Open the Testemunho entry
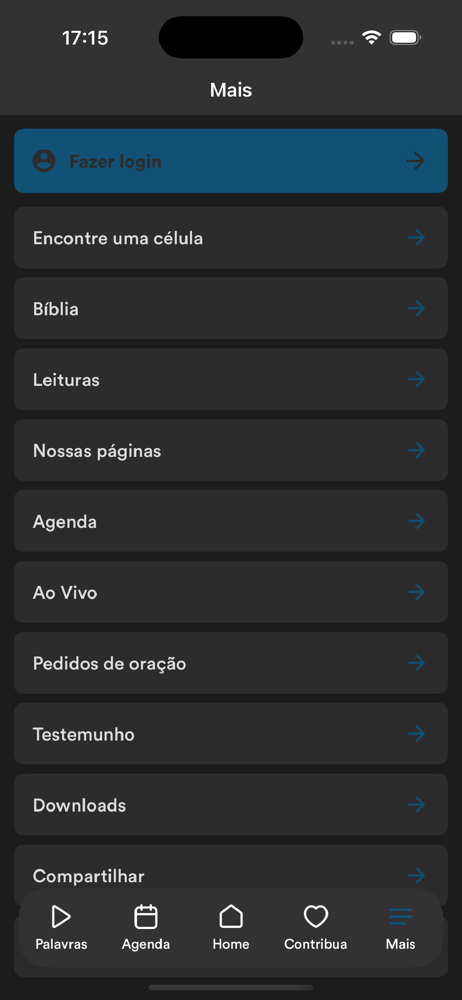The width and height of the screenshot is (462, 1000). [x=231, y=733]
